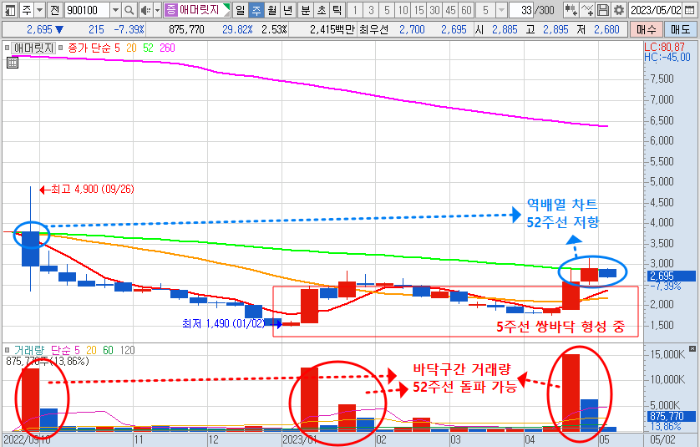700x447 pixels.
Task: Click the add candlestick chart icon
Action: pos(570,10)
